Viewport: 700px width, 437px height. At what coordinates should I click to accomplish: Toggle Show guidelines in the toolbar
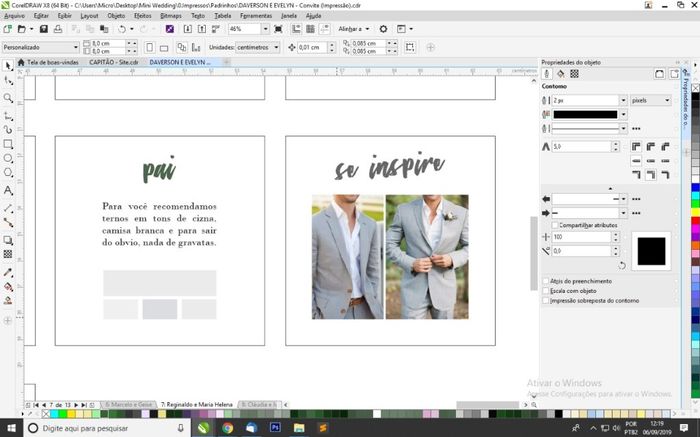point(325,29)
